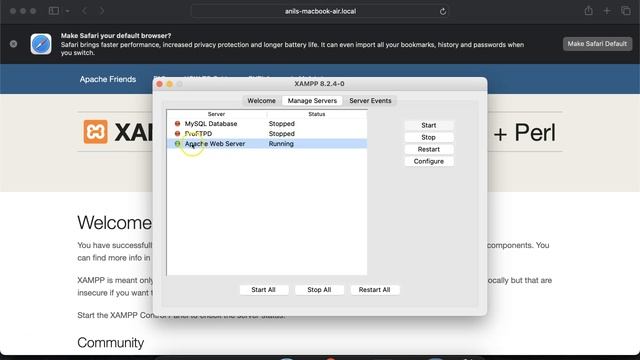Open the sidebar options dropdown arrow
640x360 pixels.
[67, 11]
